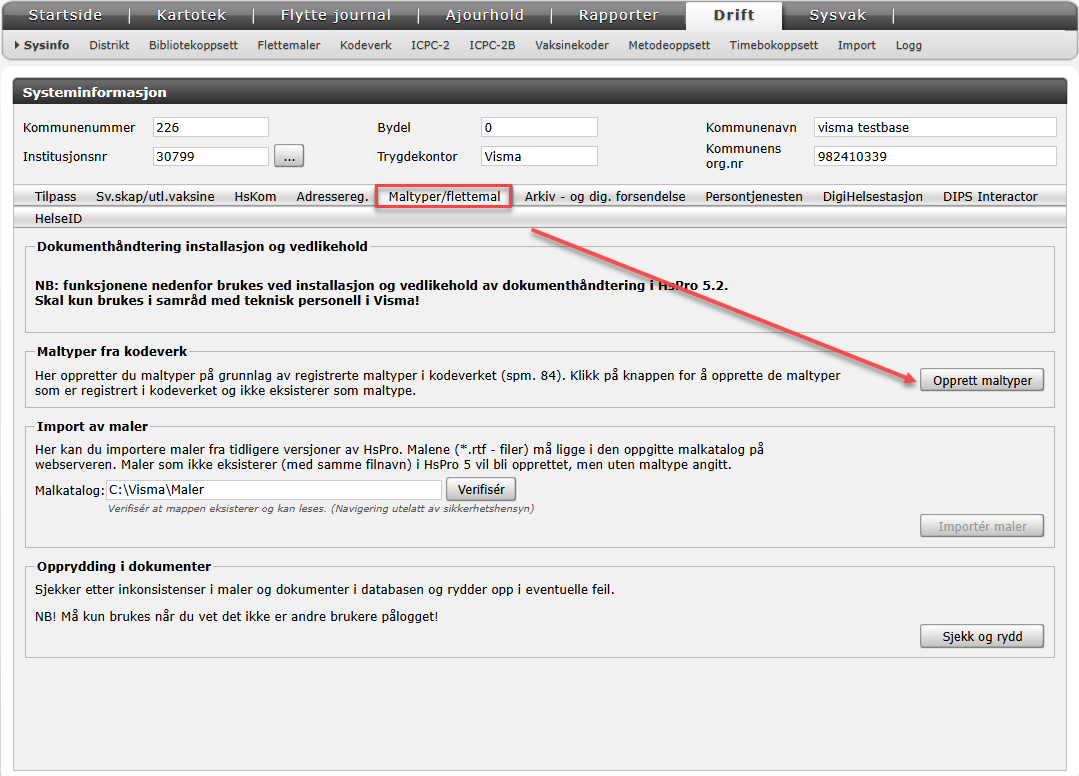Open the Vaksinekoder submenu item

(571, 45)
